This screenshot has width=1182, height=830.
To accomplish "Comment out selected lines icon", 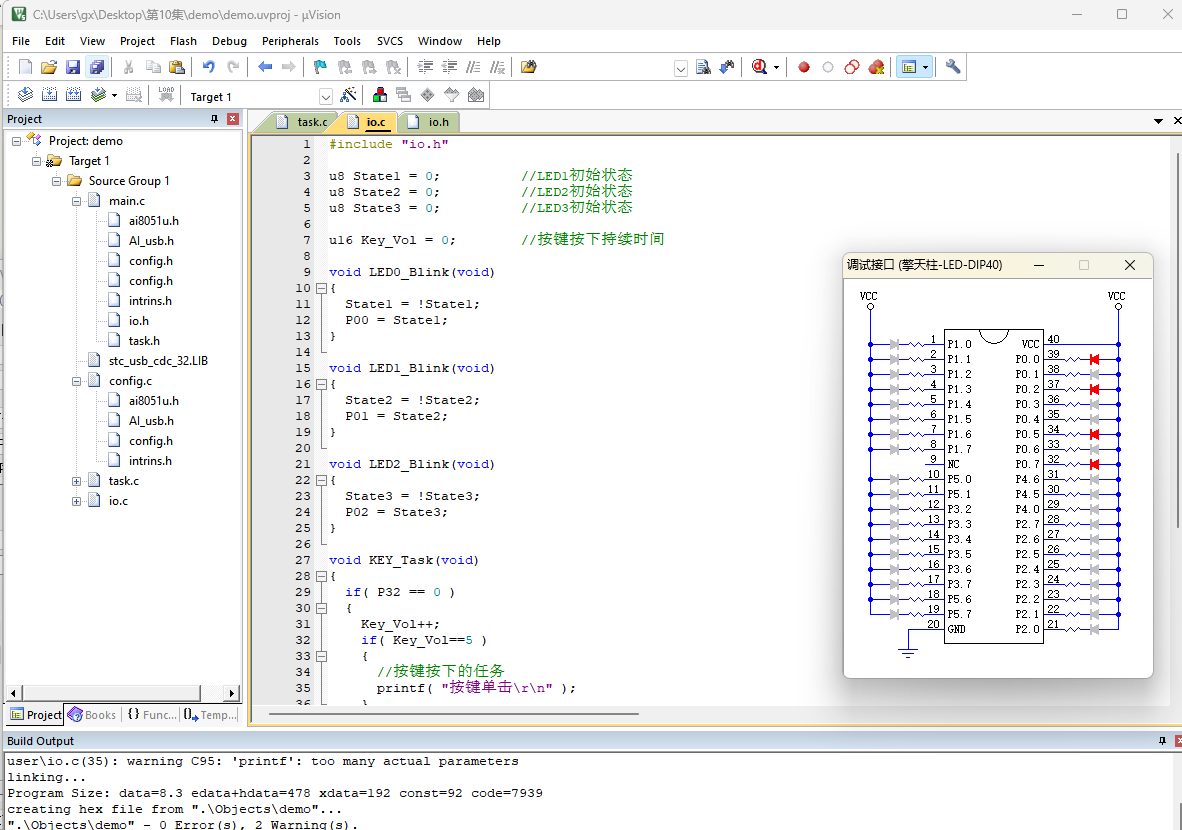I will point(473,67).
